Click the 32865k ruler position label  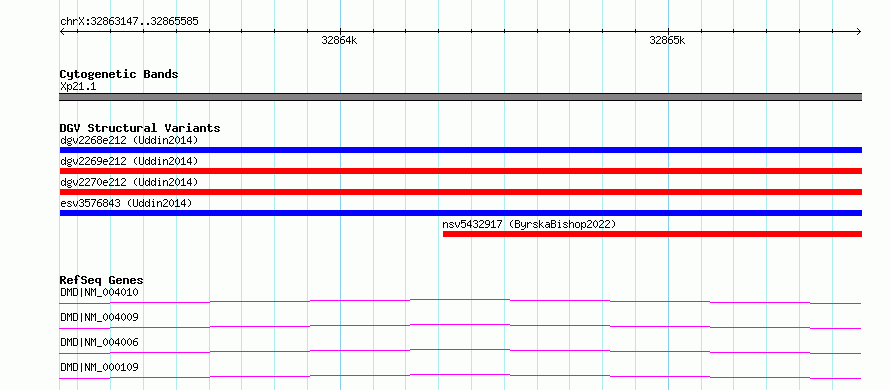(x=667, y=40)
